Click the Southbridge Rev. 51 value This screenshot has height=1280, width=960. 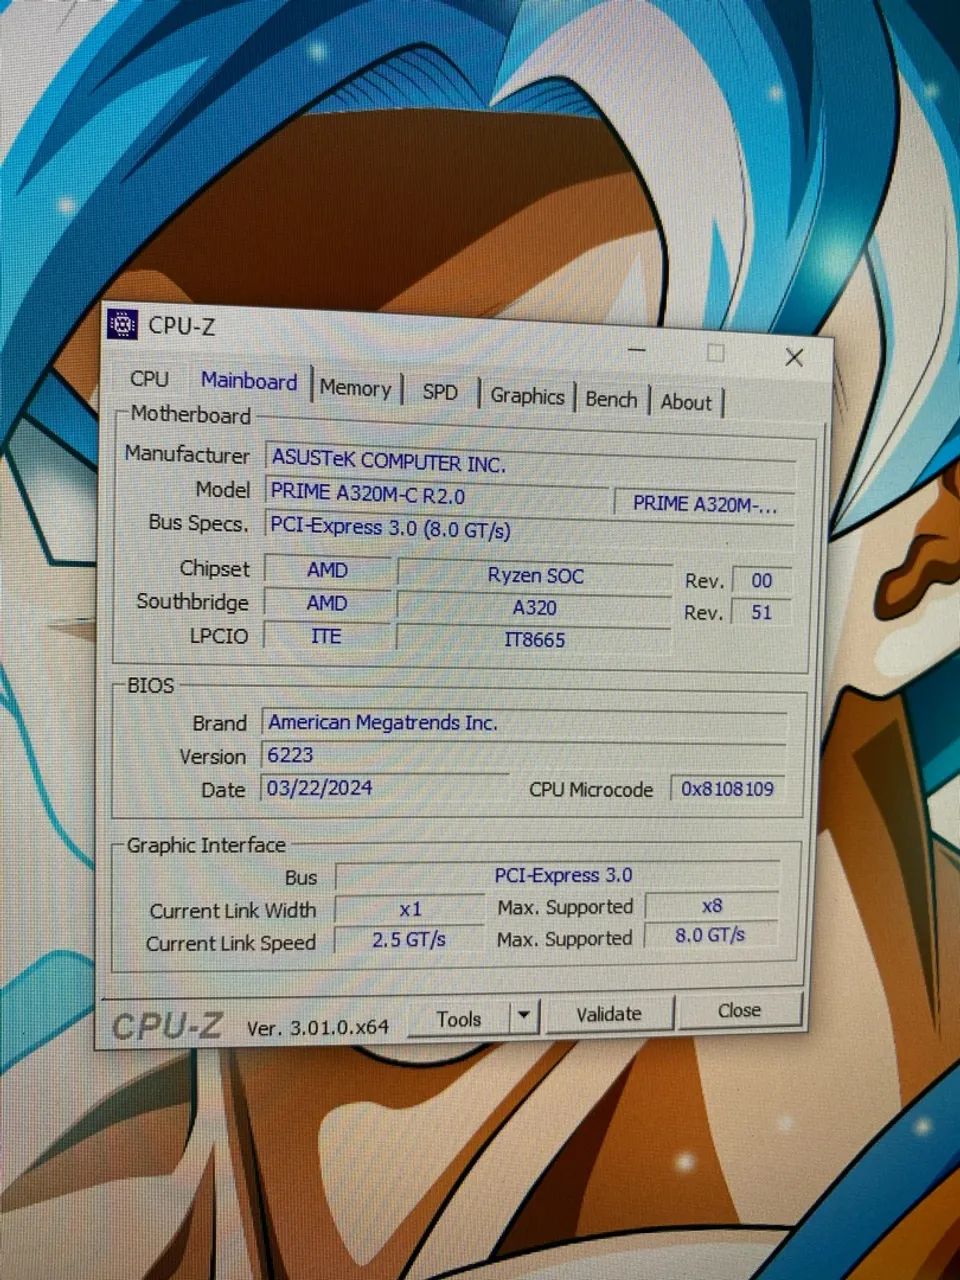pos(762,612)
